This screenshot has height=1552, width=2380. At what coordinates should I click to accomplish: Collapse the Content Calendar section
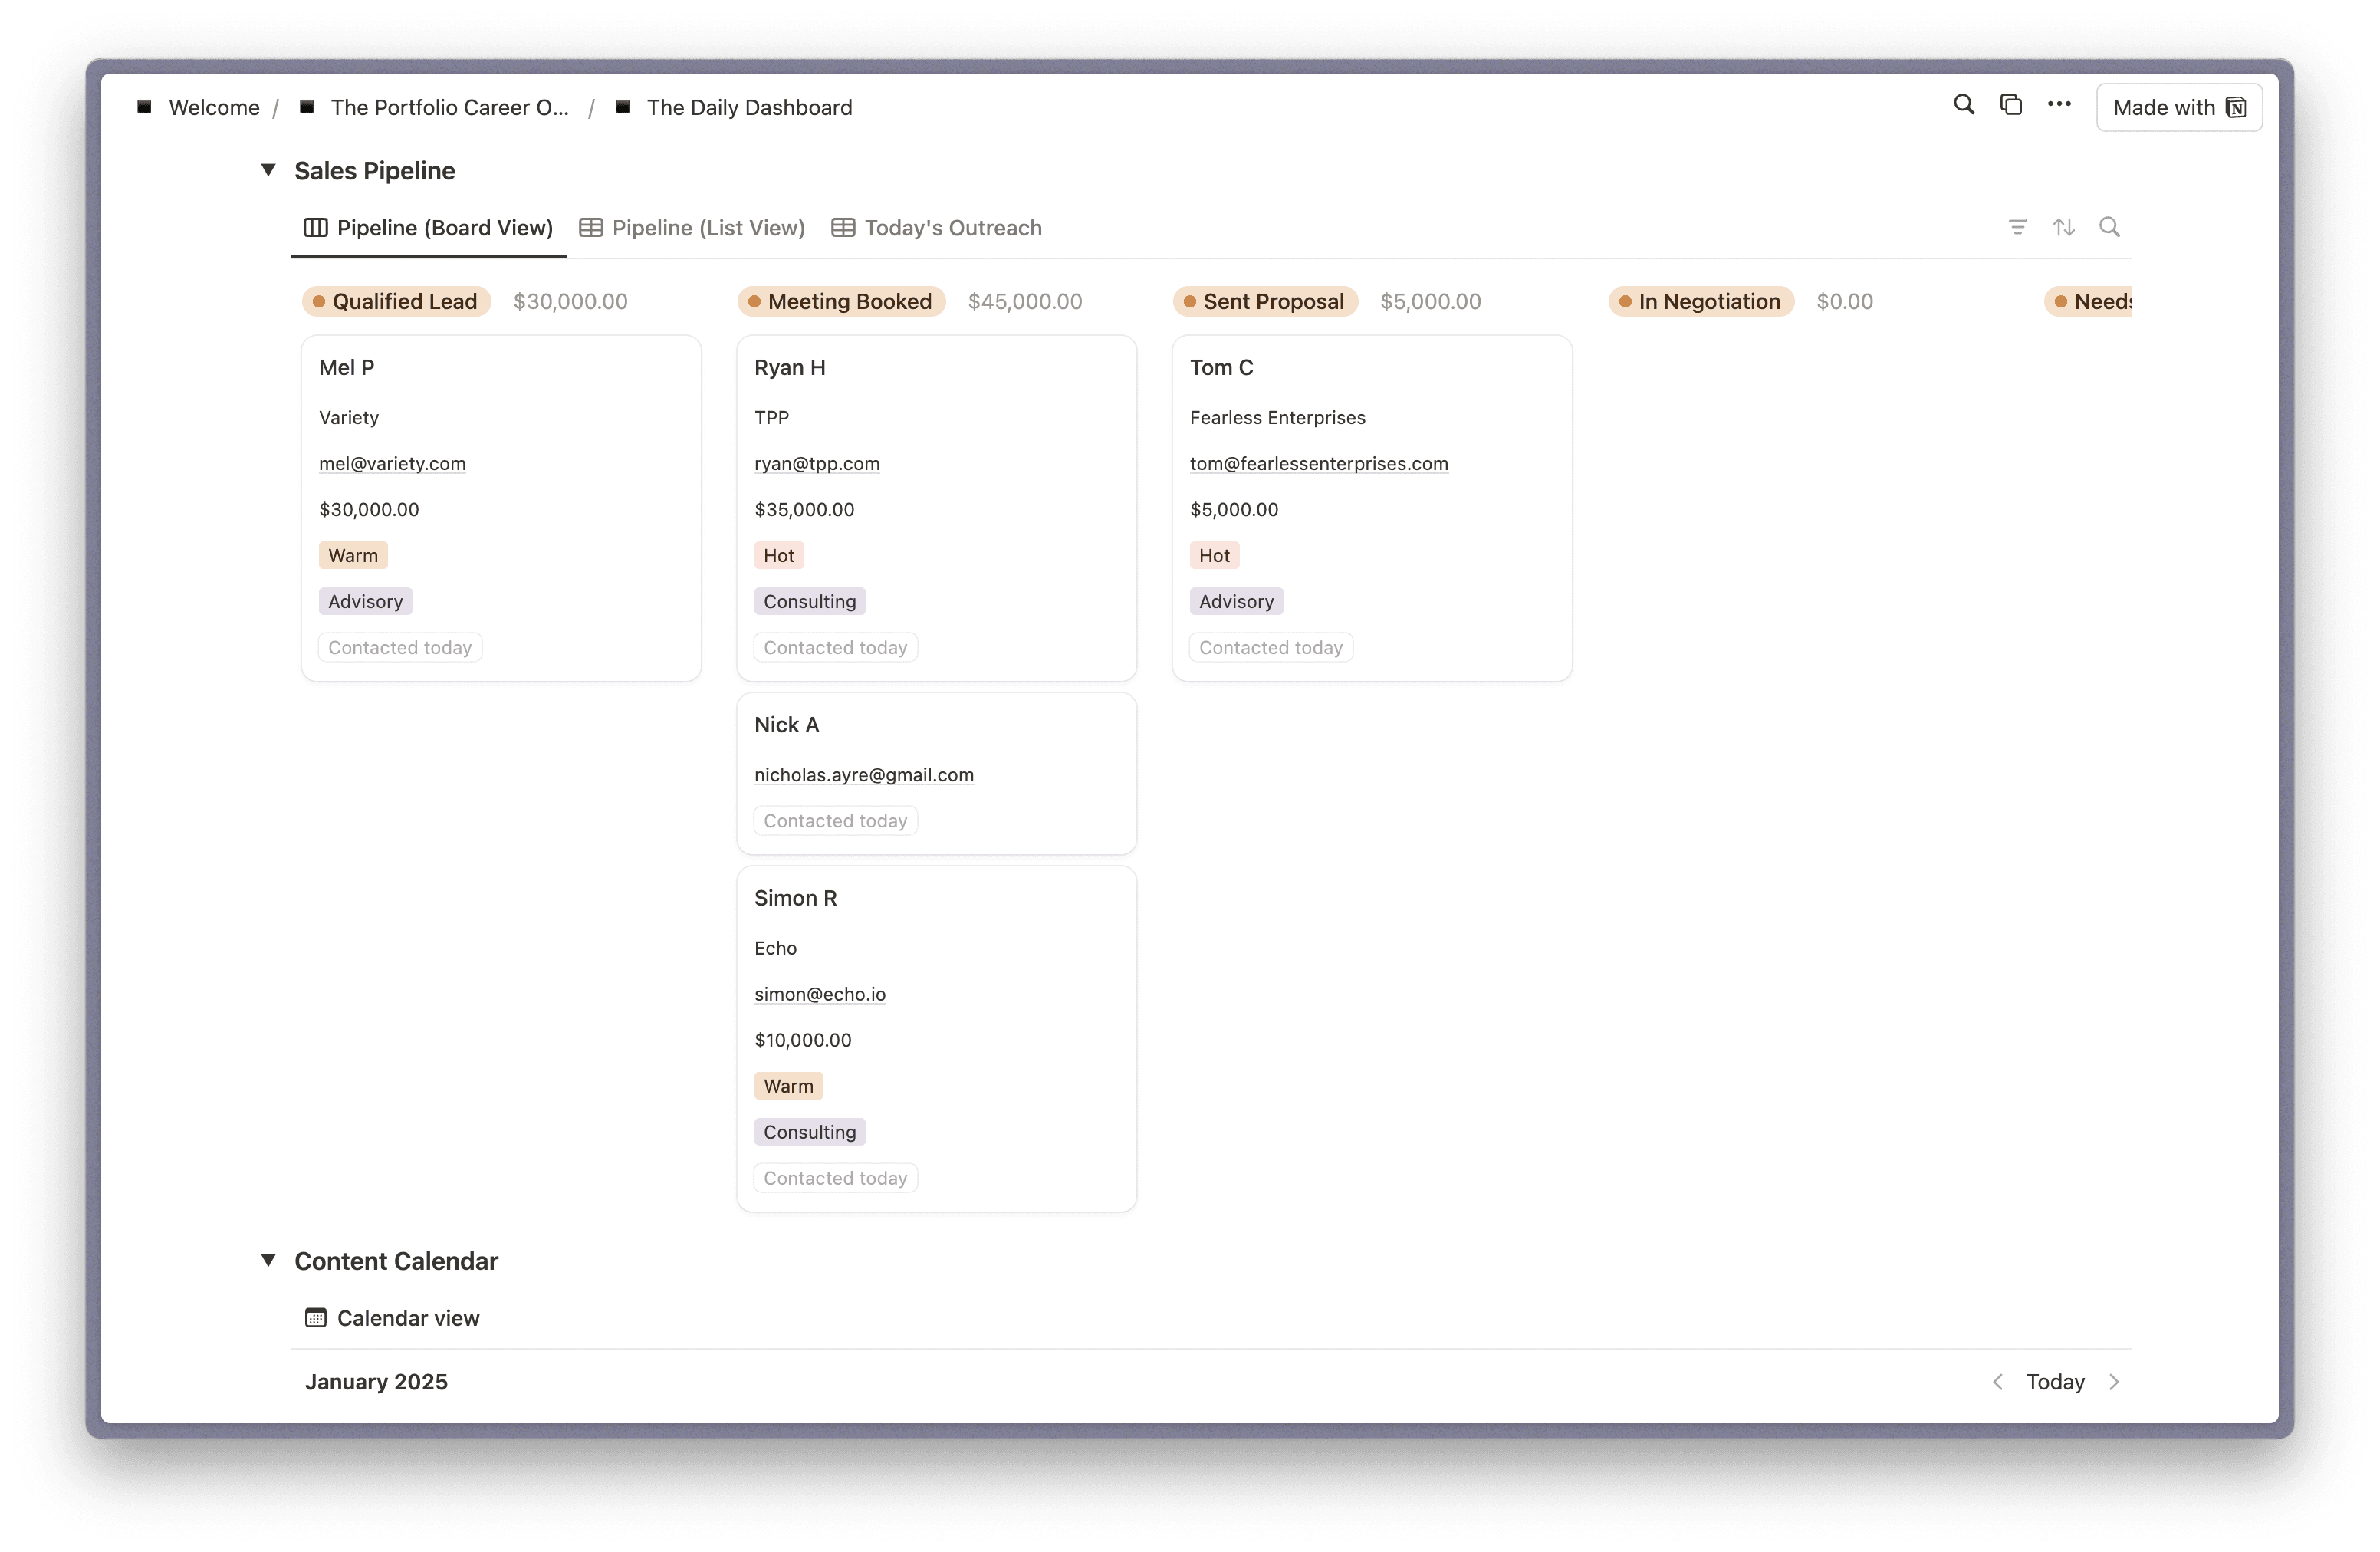268,1260
